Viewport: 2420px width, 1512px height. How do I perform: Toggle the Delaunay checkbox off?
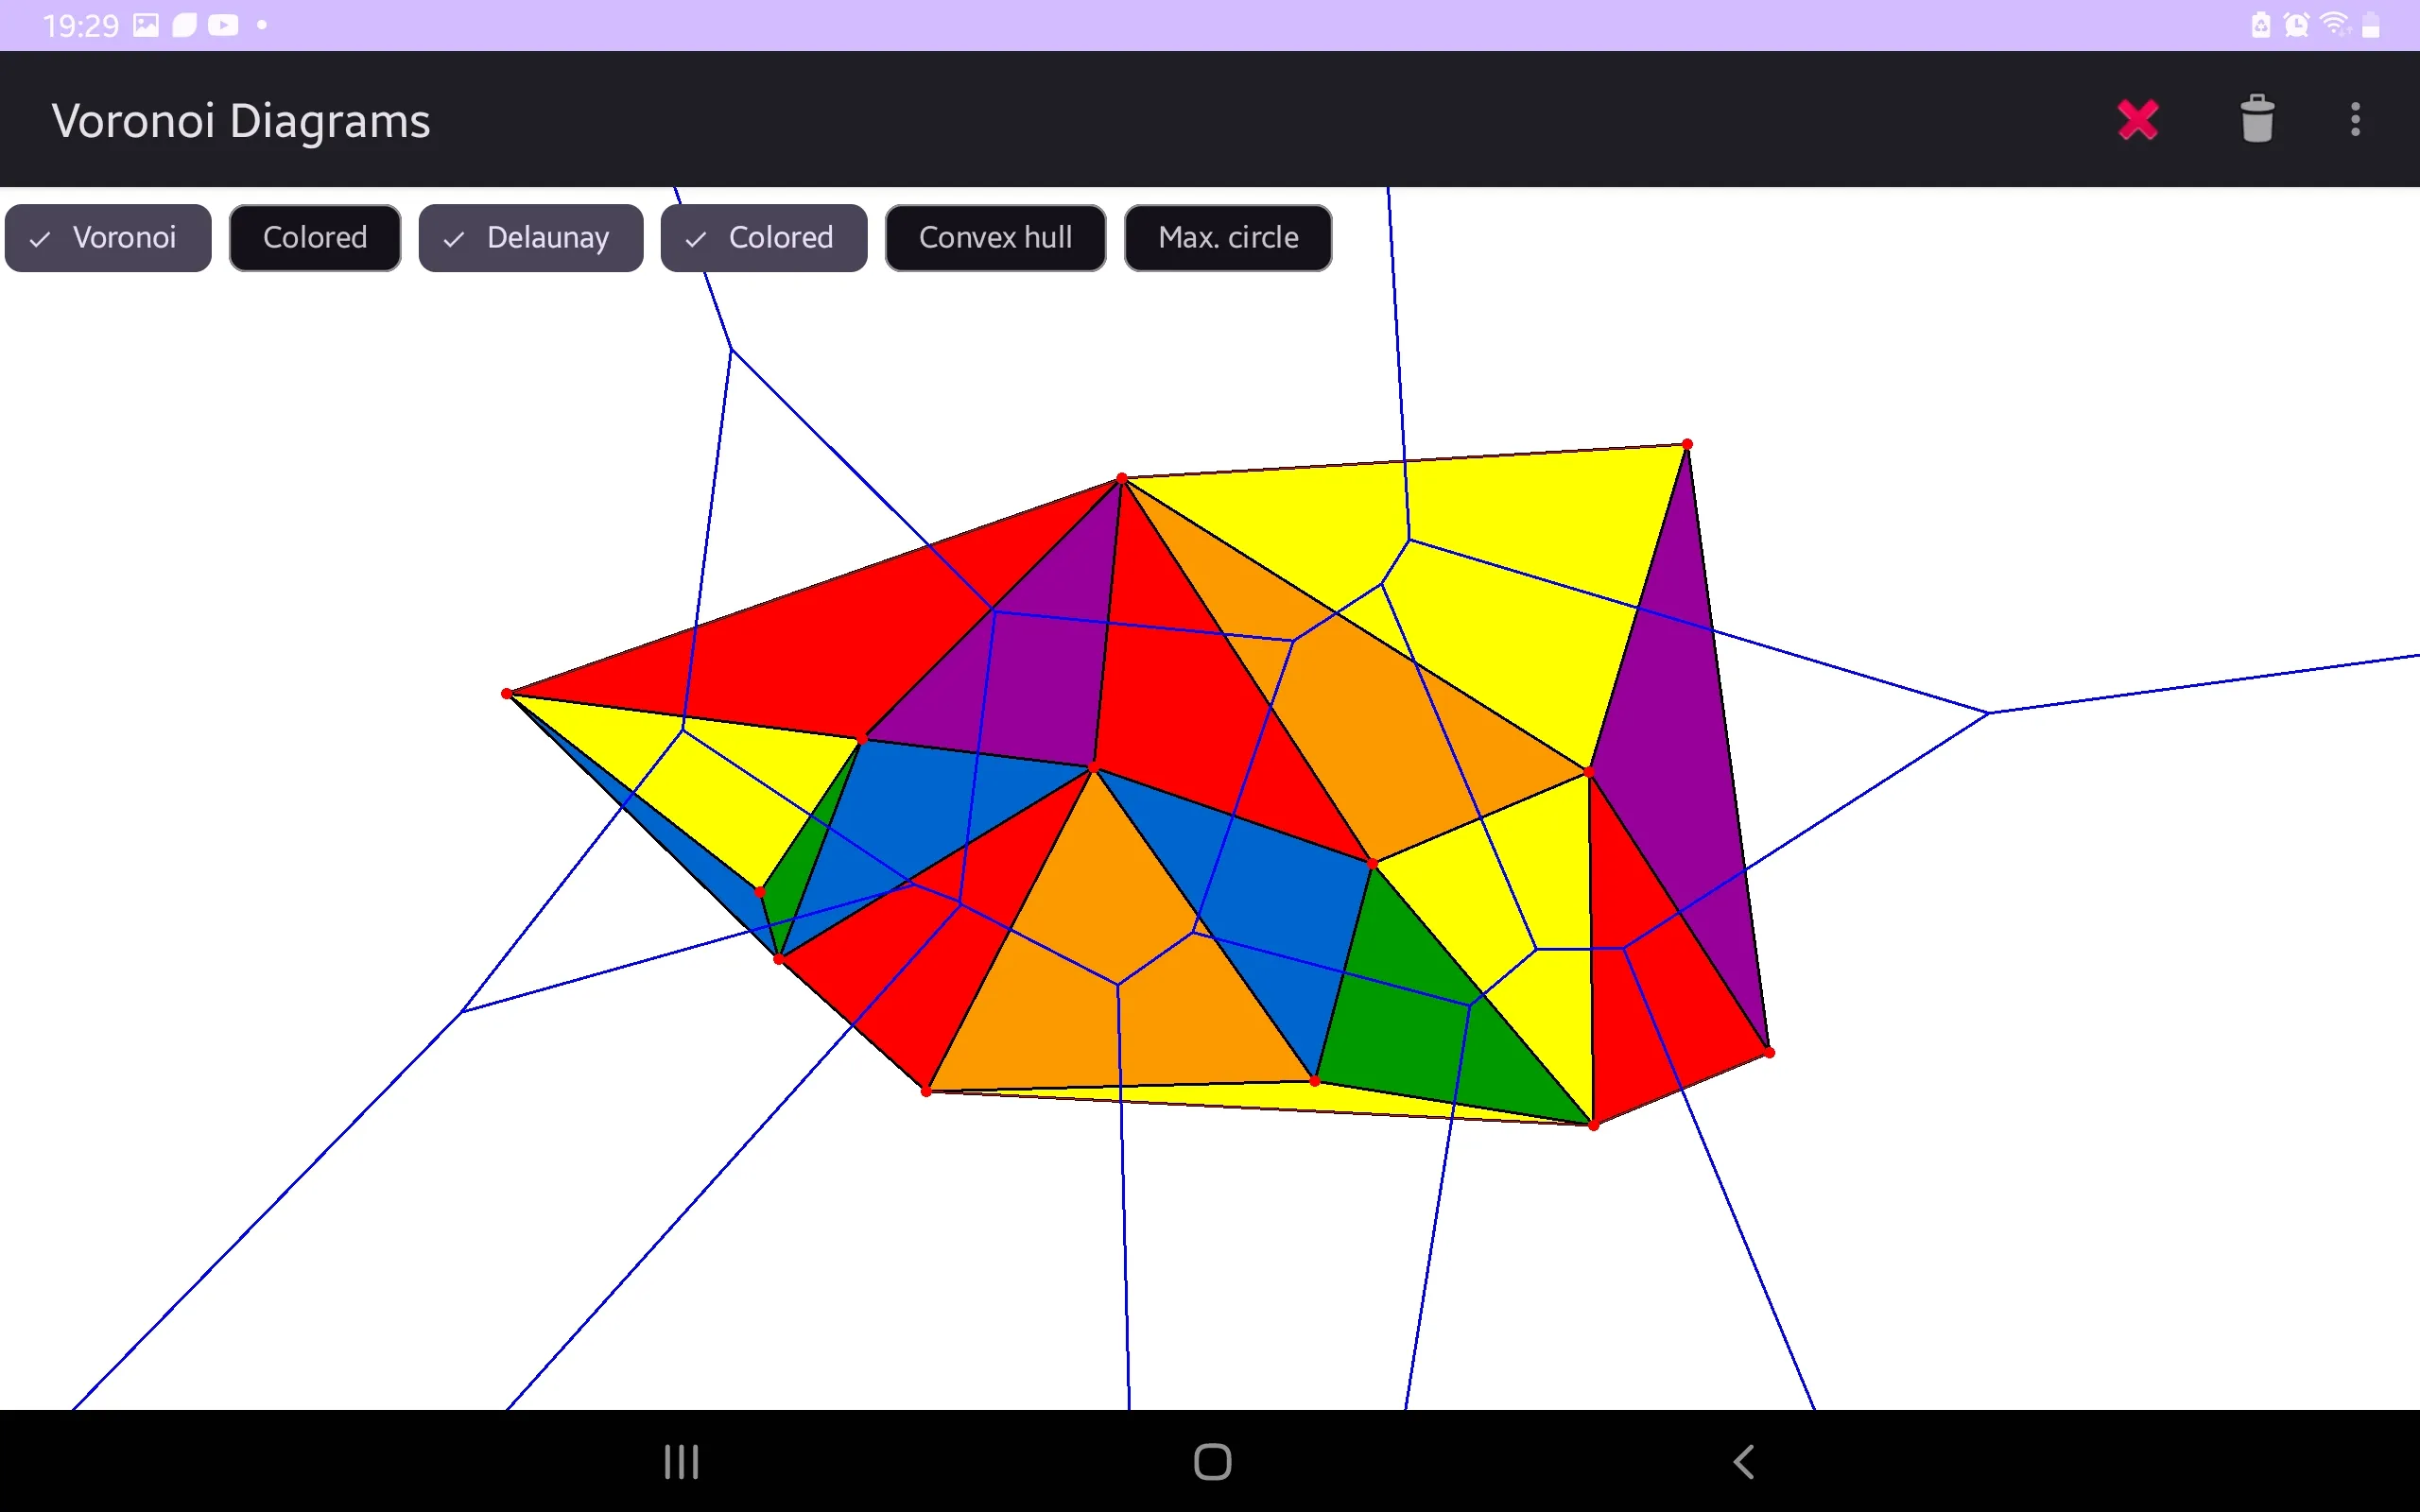(527, 237)
